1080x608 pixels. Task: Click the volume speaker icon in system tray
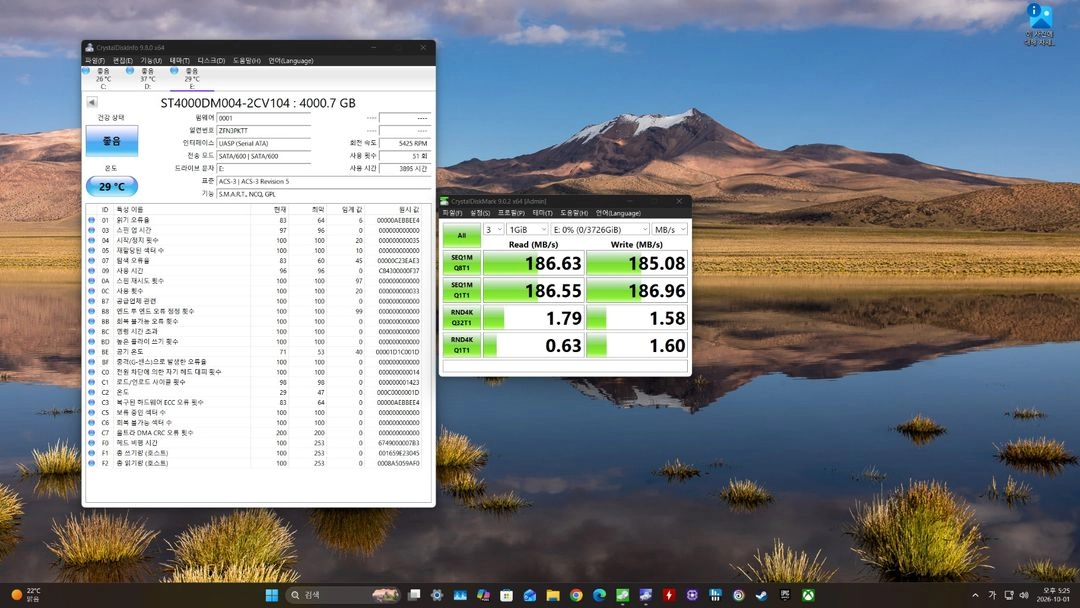click(1024, 595)
